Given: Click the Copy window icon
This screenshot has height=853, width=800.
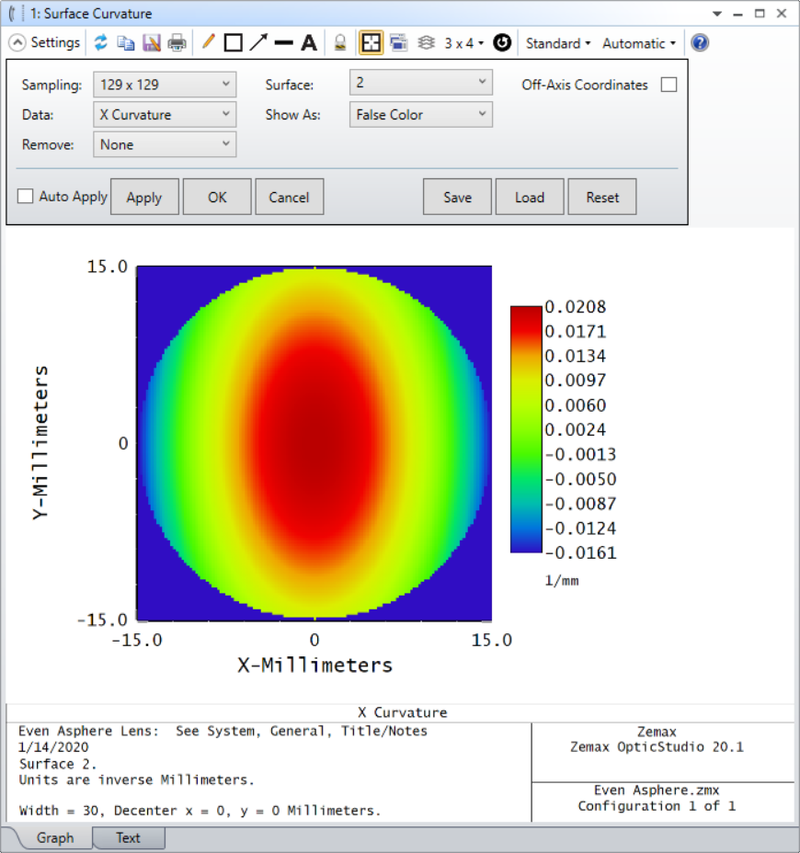Looking at the screenshot, I should click(126, 43).
